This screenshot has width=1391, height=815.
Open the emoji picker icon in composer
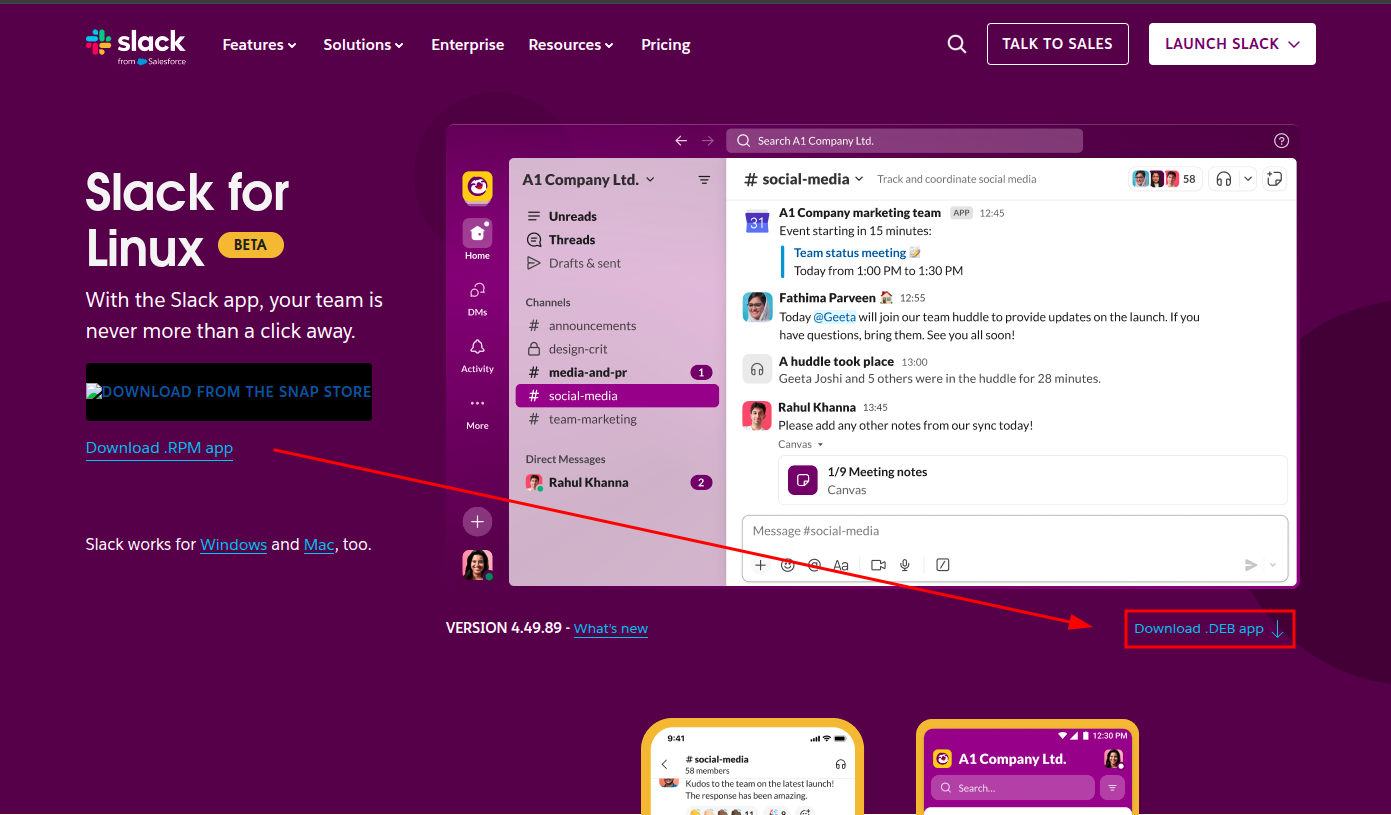tap(787, 565)
